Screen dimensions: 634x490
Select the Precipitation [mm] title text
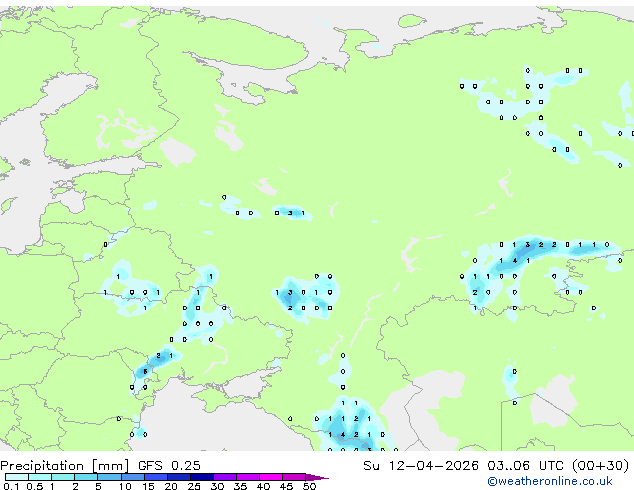point(64,466)
